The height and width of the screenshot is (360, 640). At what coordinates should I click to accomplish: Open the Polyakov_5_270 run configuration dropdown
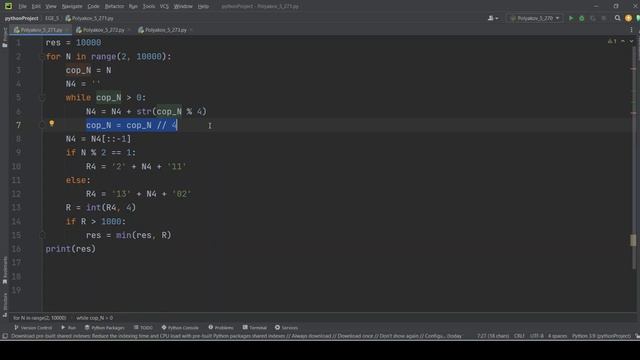pos(535,18)
